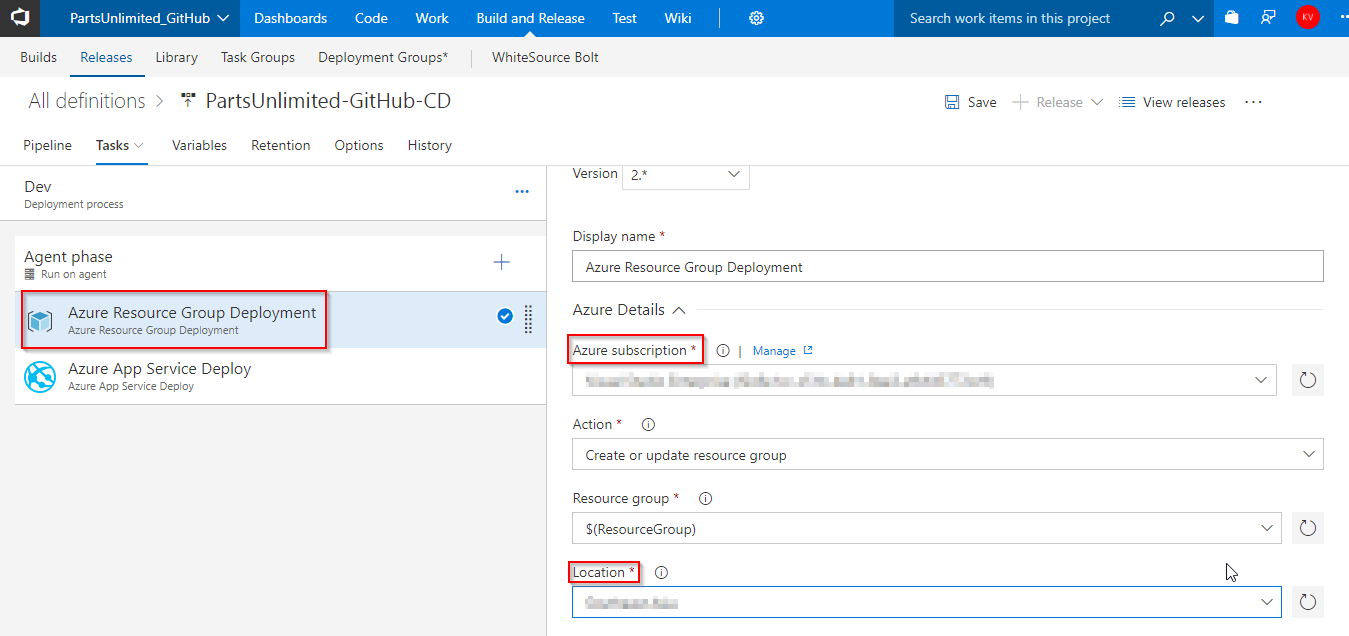Open the Tasks tab dropdown arrow
This screenshot has width=1349, height=636.
pos(139,145)
